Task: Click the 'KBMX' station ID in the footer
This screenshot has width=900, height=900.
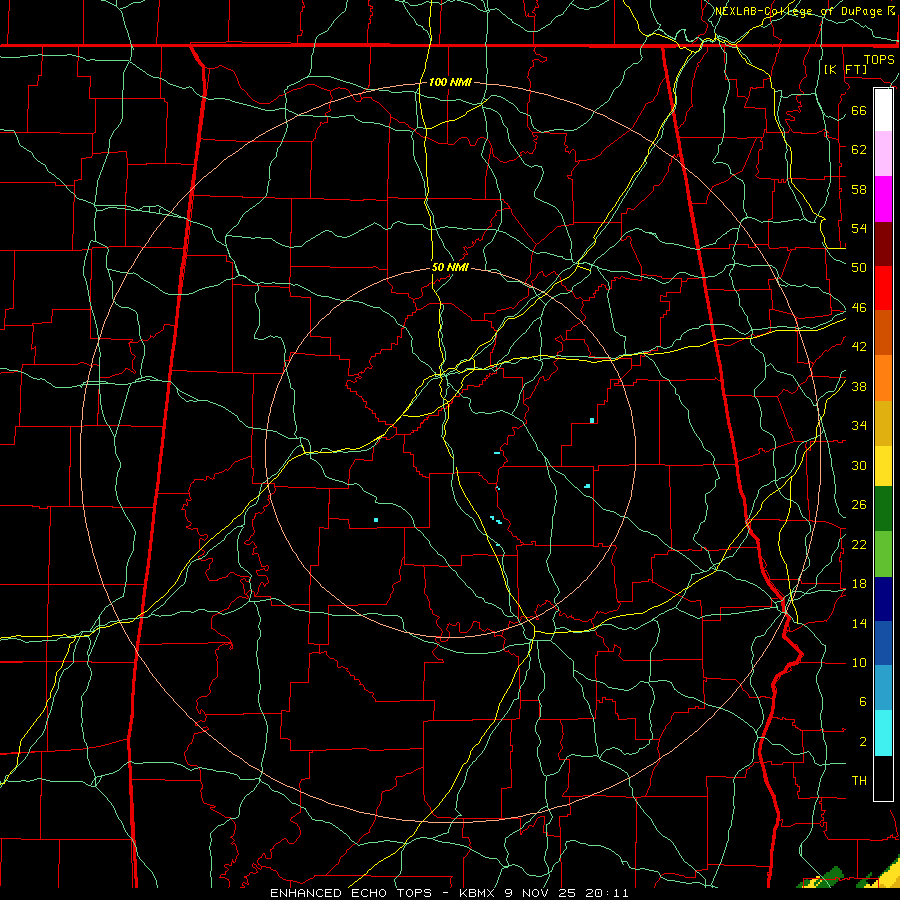Action: click(x=476, y=893)
